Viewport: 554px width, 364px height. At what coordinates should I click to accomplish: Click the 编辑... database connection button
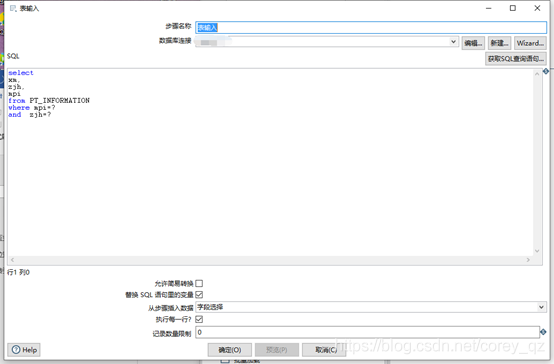pos(473,43)
